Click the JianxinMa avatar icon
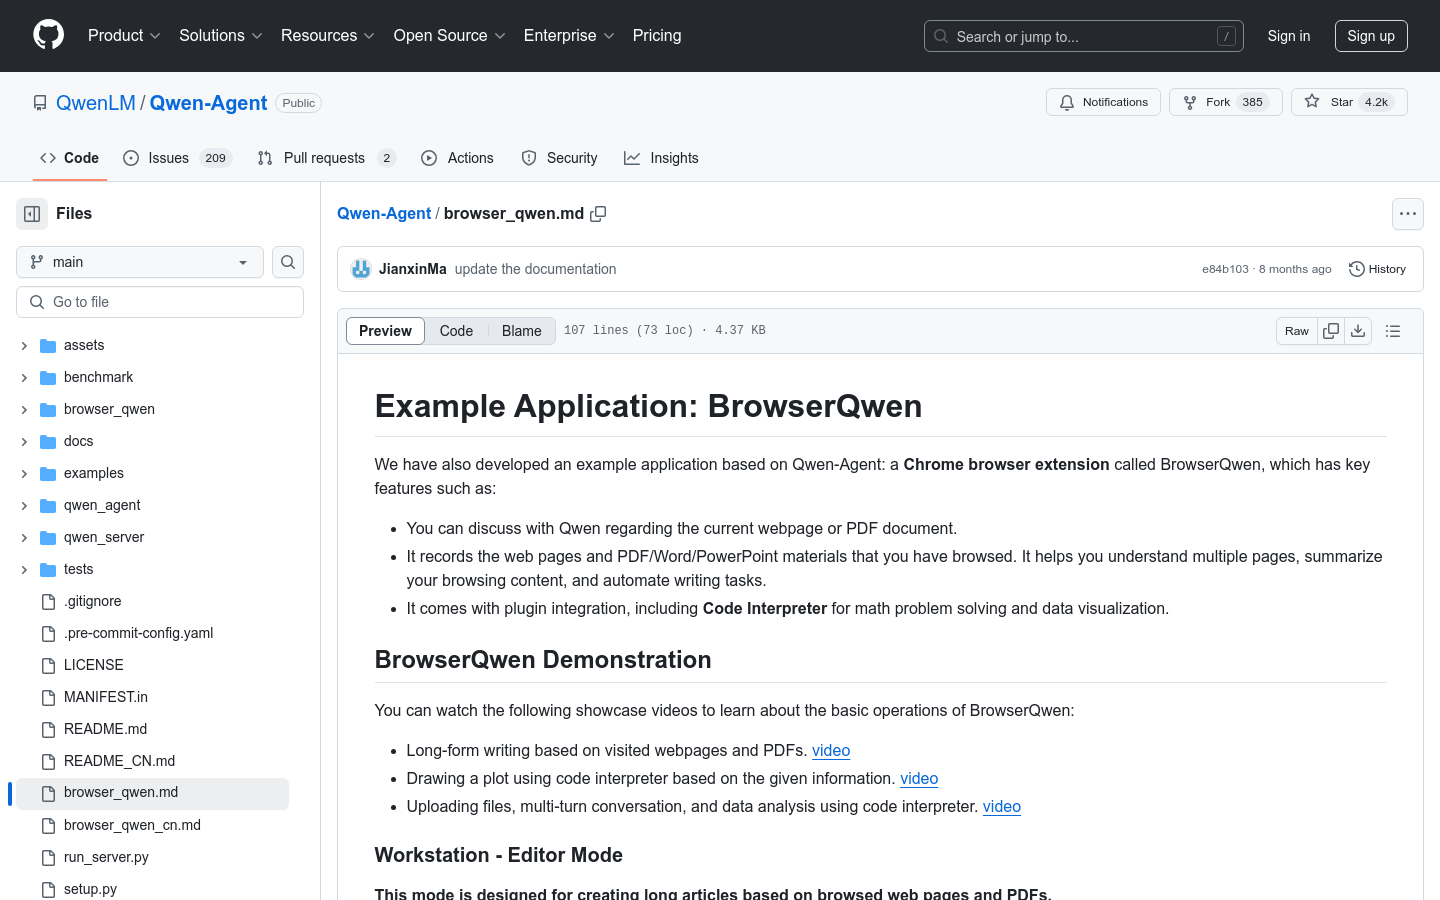Screen dimensions: 1440x900 click(x=361, y=269)
